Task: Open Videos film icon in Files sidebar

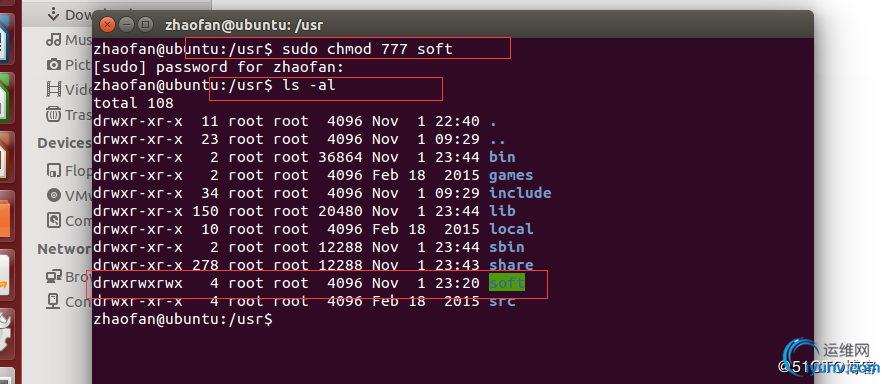Action: (x=54, y=89)
